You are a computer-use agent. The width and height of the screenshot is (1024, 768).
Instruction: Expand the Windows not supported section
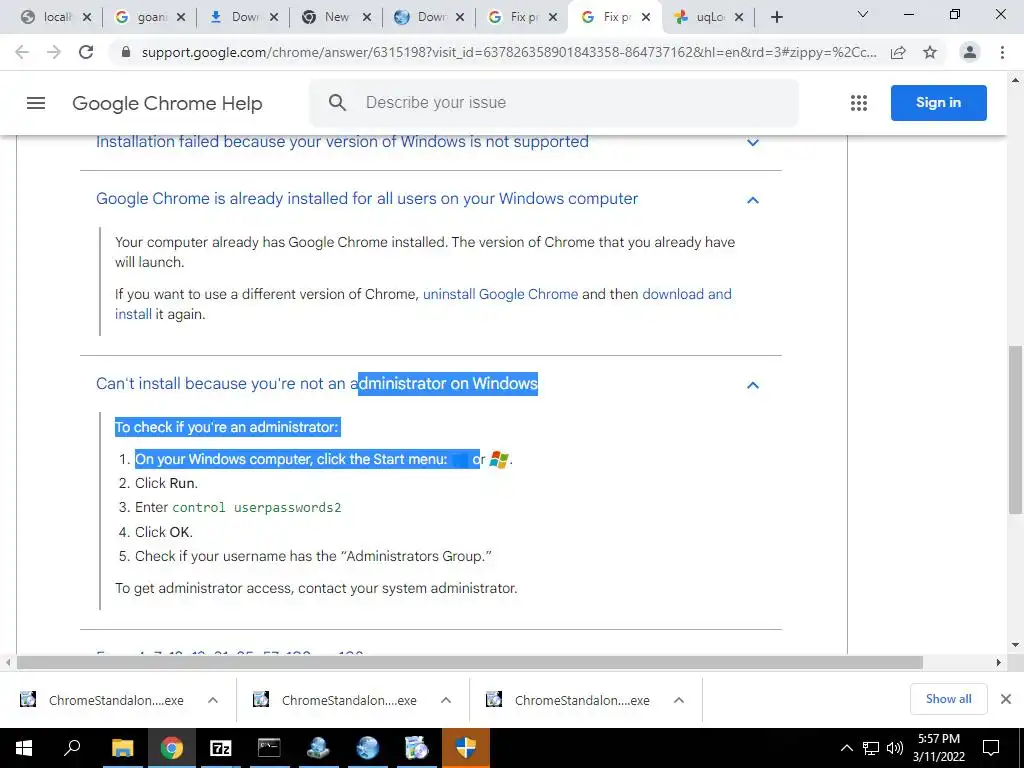[x=752, y=142]
